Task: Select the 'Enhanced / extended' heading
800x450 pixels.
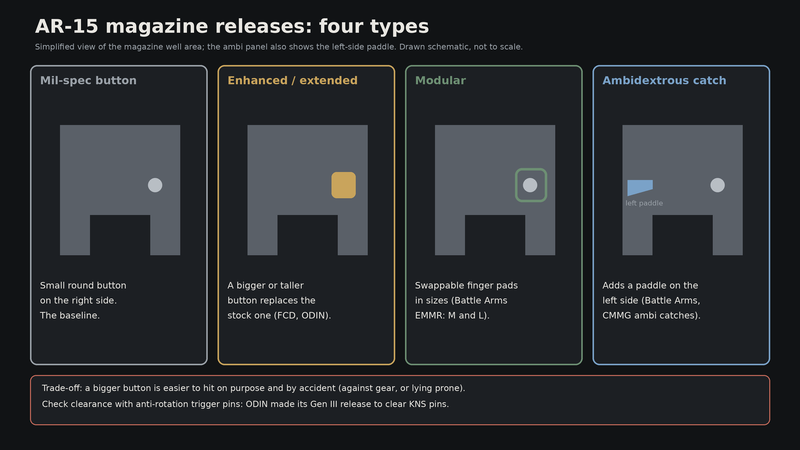Action: pyautogui.click(x=292, y=81)
